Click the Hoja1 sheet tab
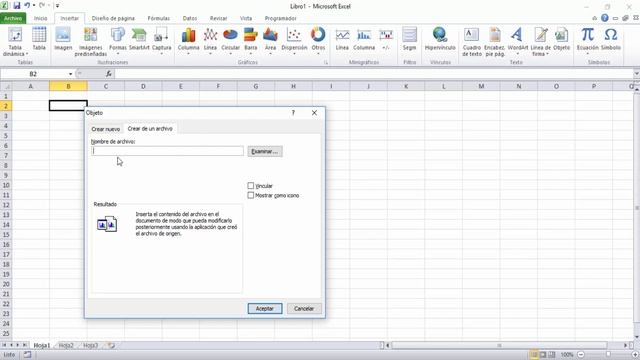 point(42,345)
